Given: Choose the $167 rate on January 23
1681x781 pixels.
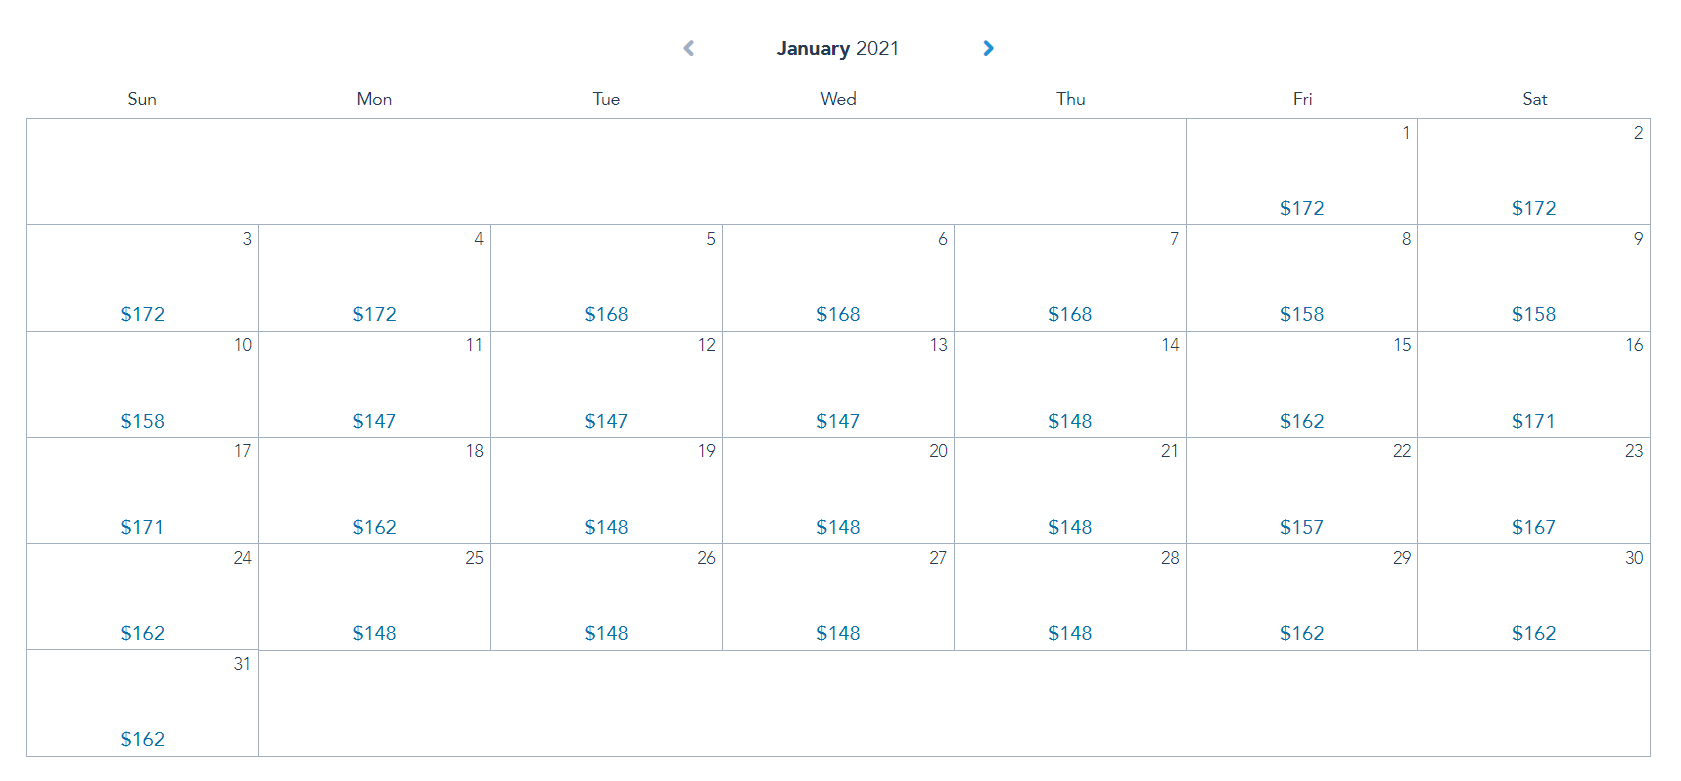Looking at the screenshot, I should click(1533, 527).
